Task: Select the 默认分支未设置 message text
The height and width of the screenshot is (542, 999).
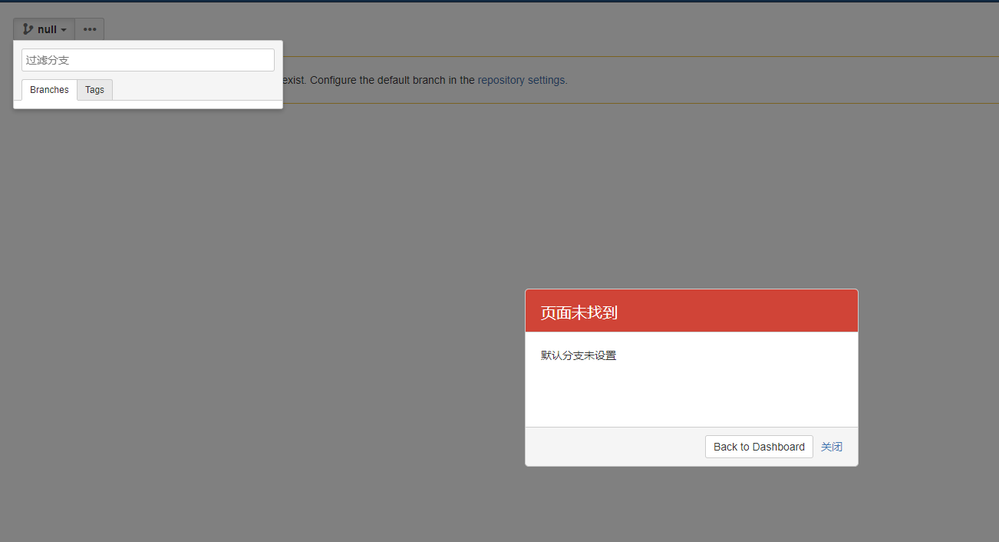Action: click(x=579, y=355)
